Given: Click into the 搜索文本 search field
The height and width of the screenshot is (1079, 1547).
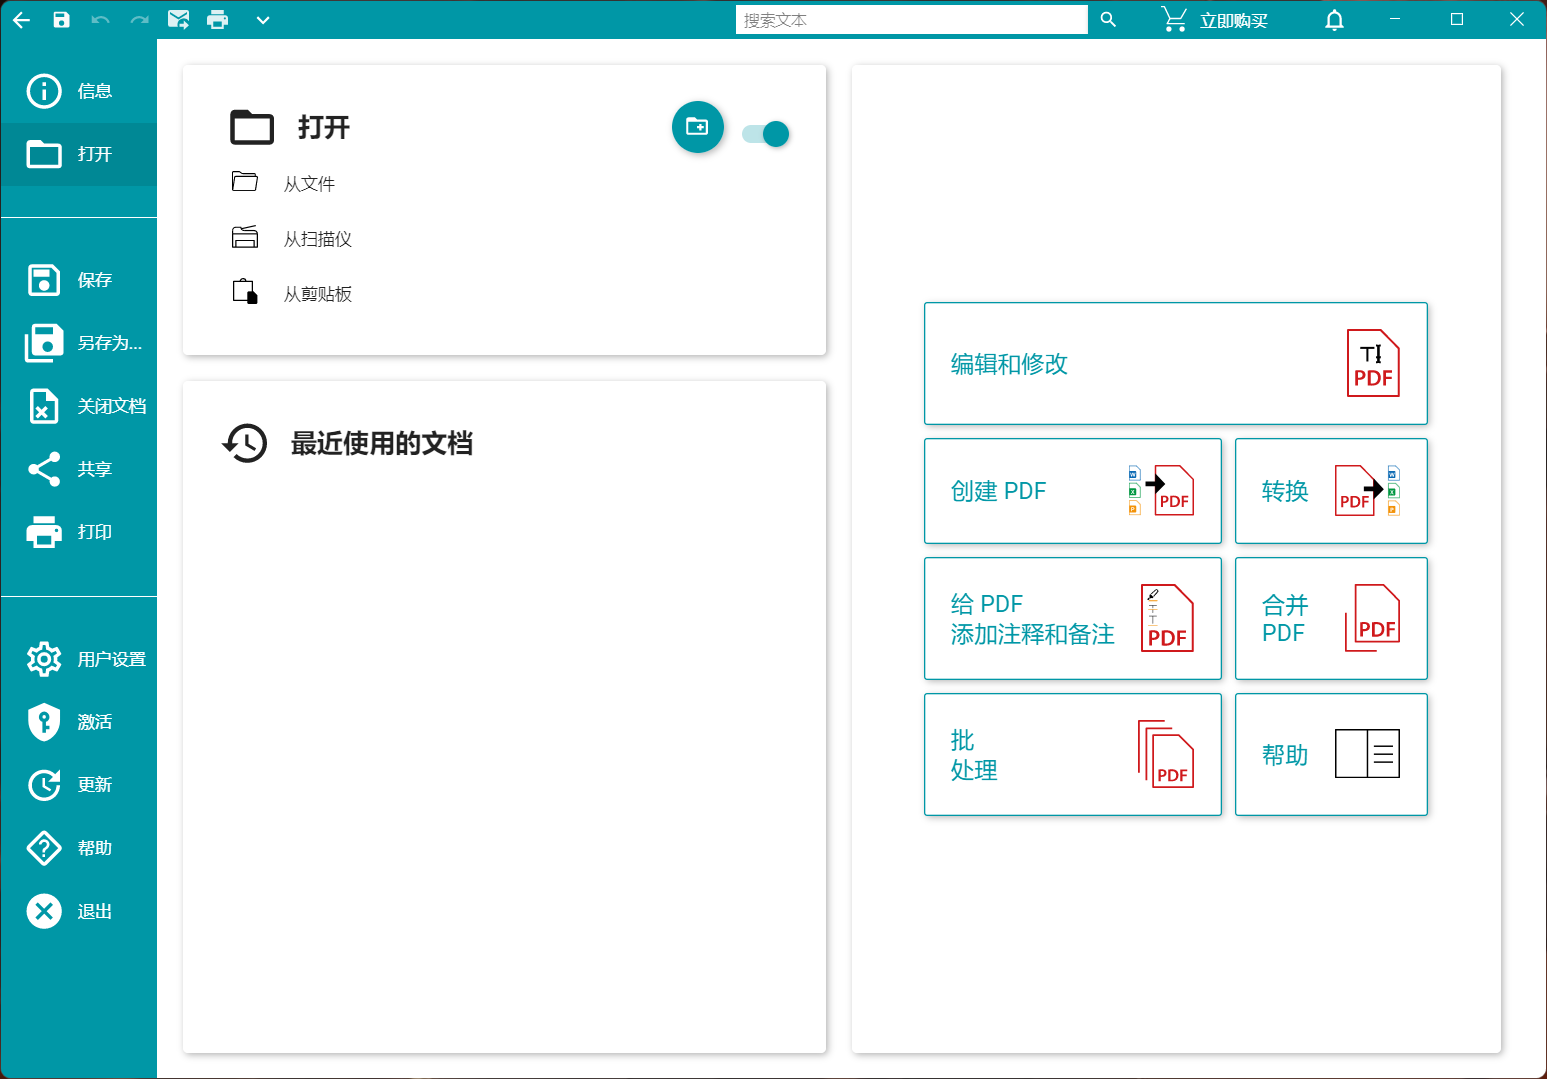Looking at the screenshot, I should [911, 20].
